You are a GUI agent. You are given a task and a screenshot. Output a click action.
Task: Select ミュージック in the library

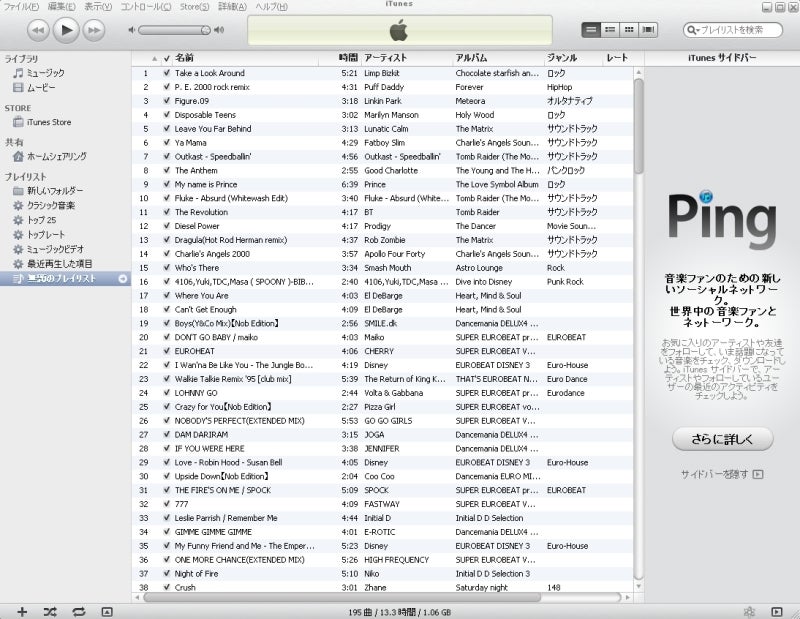point(45,73)
